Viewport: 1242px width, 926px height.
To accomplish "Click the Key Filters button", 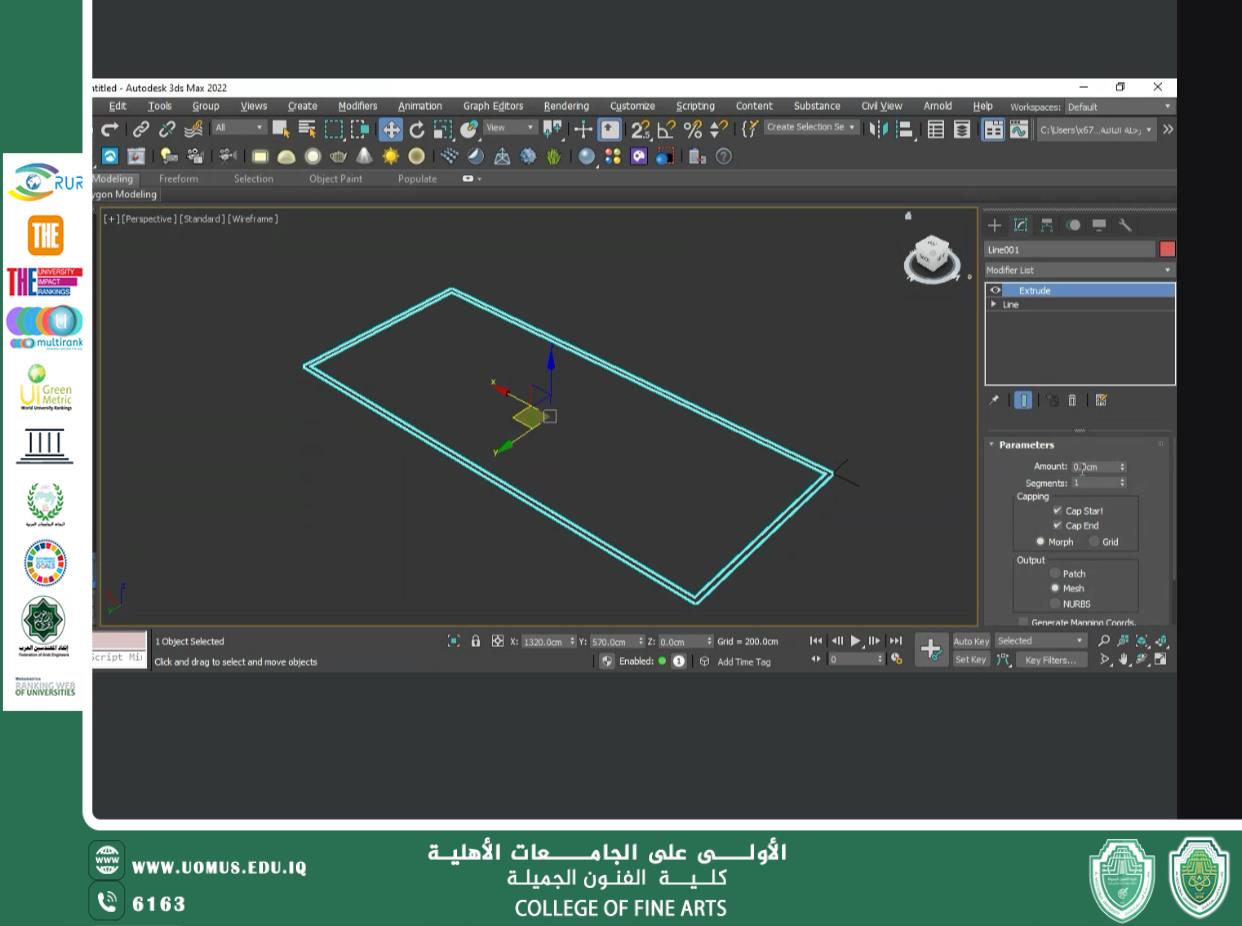I will [x=1052, y=660].
